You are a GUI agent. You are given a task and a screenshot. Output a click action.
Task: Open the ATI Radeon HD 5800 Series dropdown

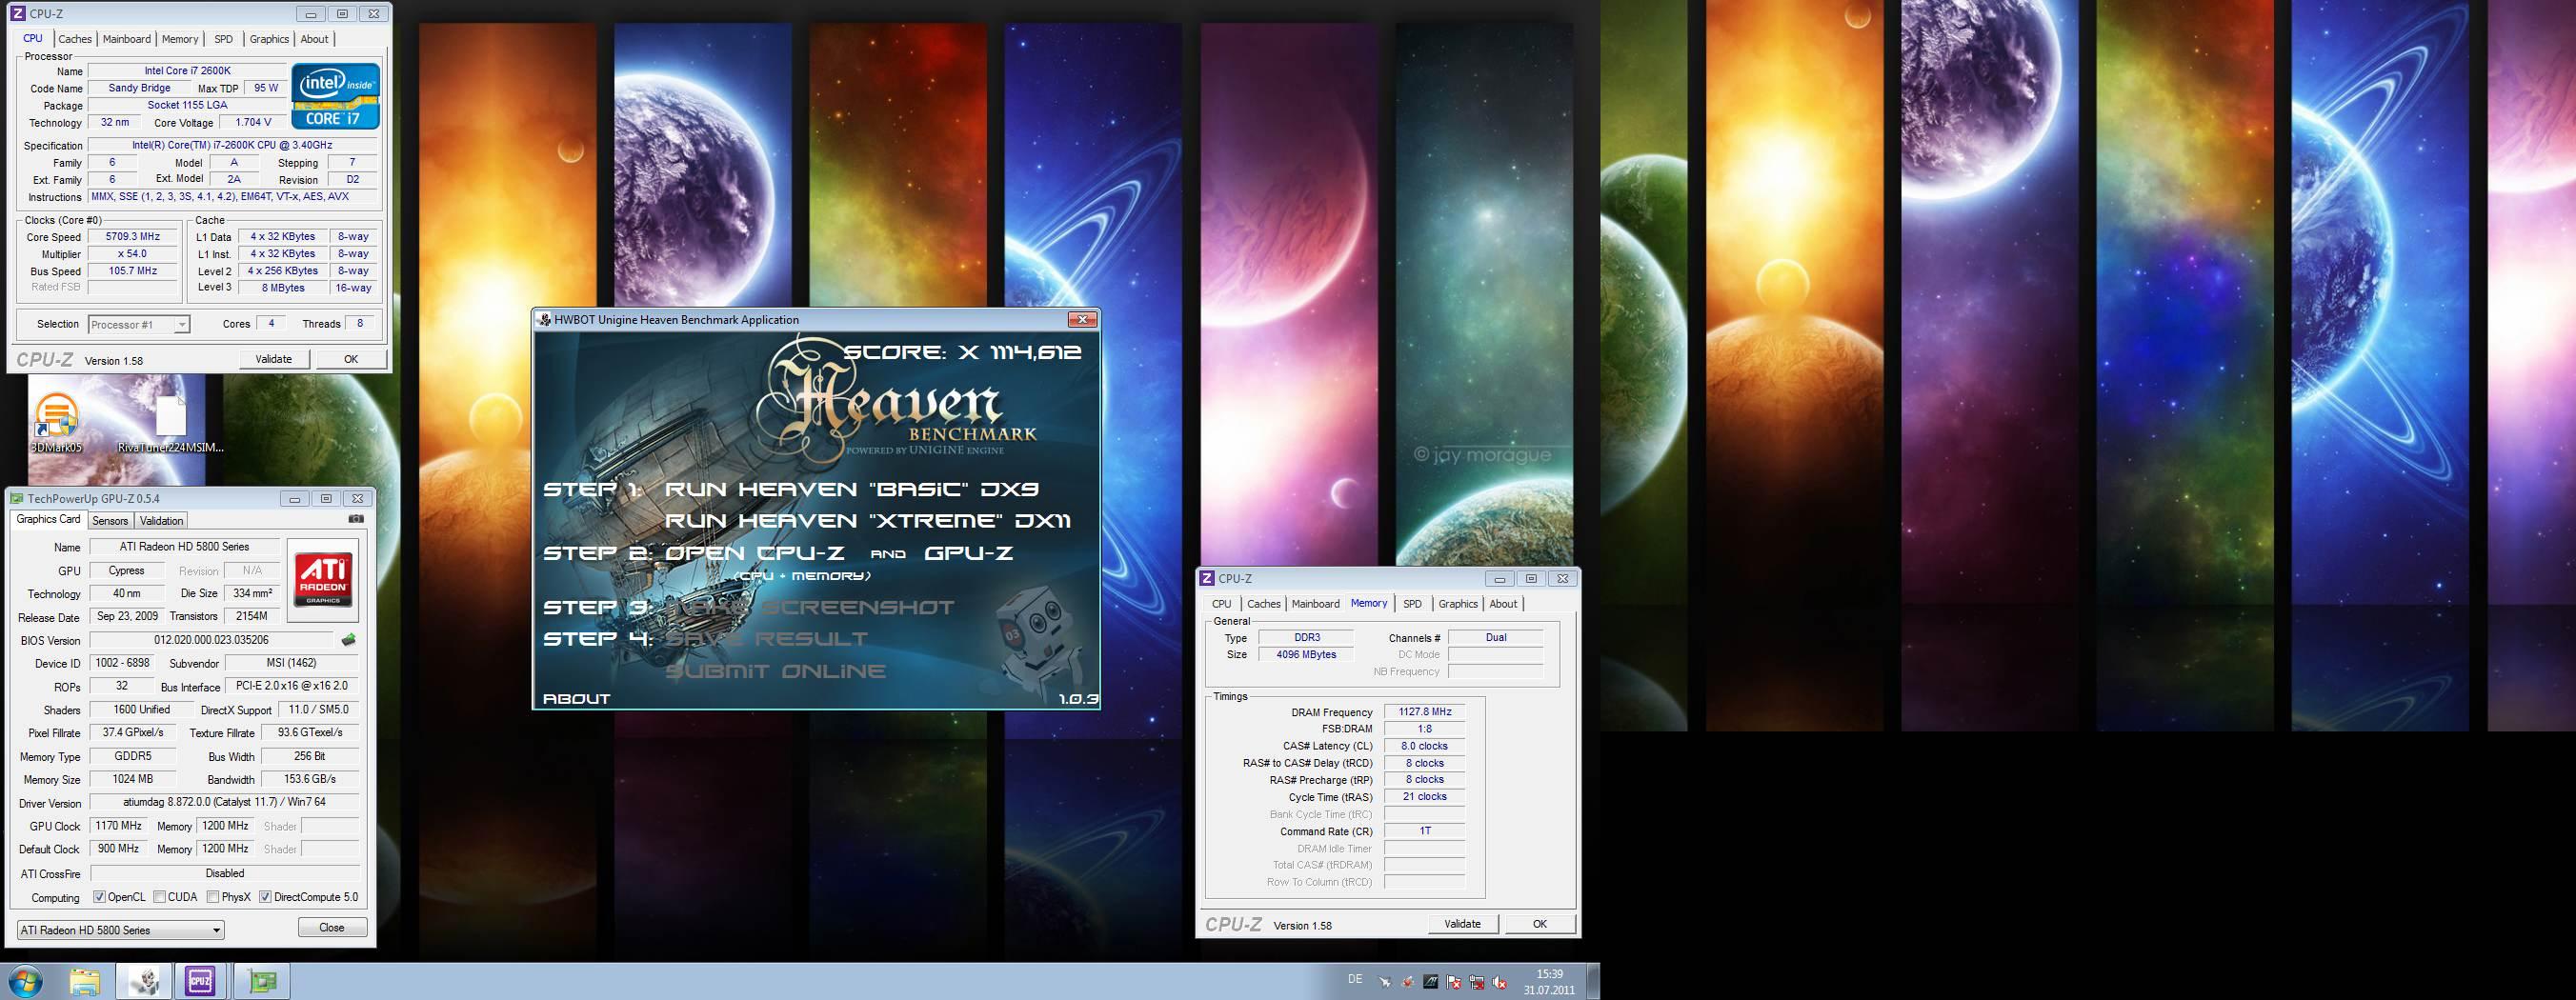[x=120, y=930]
